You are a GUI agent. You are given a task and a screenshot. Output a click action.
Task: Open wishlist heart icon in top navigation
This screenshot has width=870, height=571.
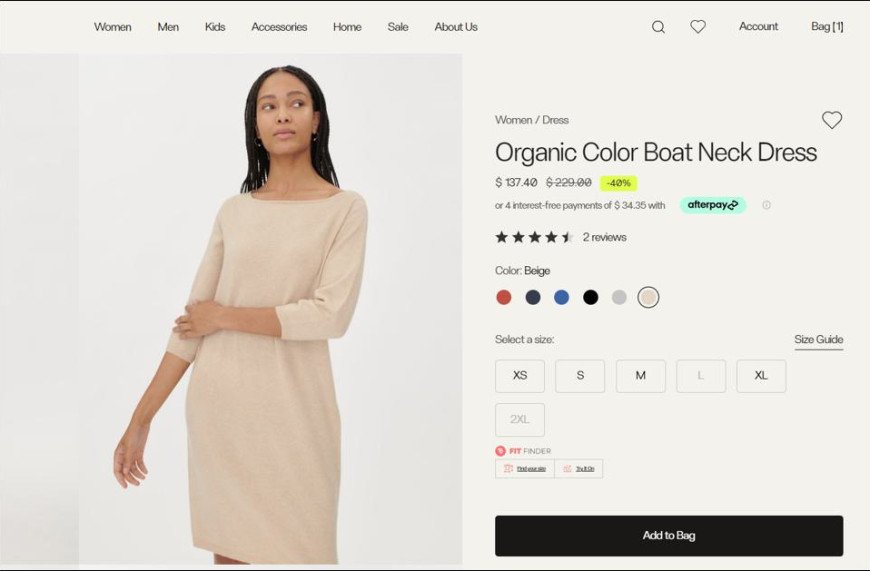(x=698, y=26)
